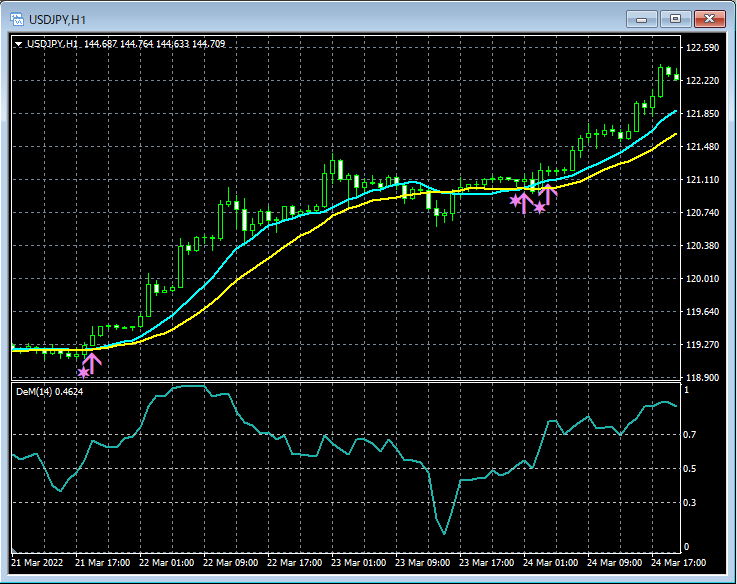Click the 23 Mar 01:00 time label
The width and height of the screenshot is (737, 584).
coord(359,562)
